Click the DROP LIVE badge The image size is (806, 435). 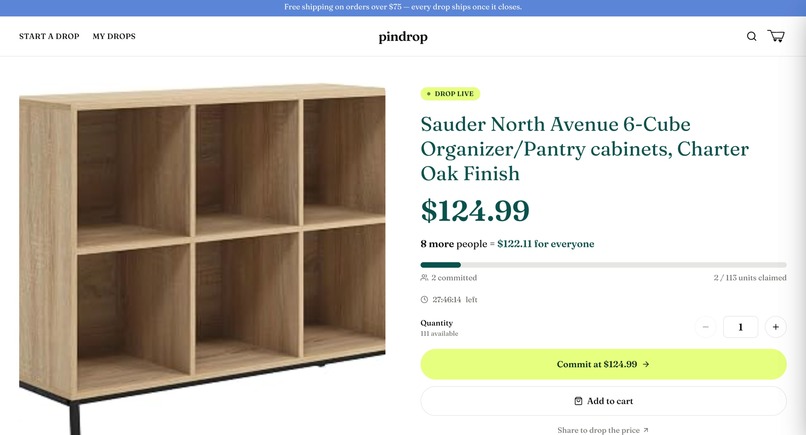pos(450,94)
